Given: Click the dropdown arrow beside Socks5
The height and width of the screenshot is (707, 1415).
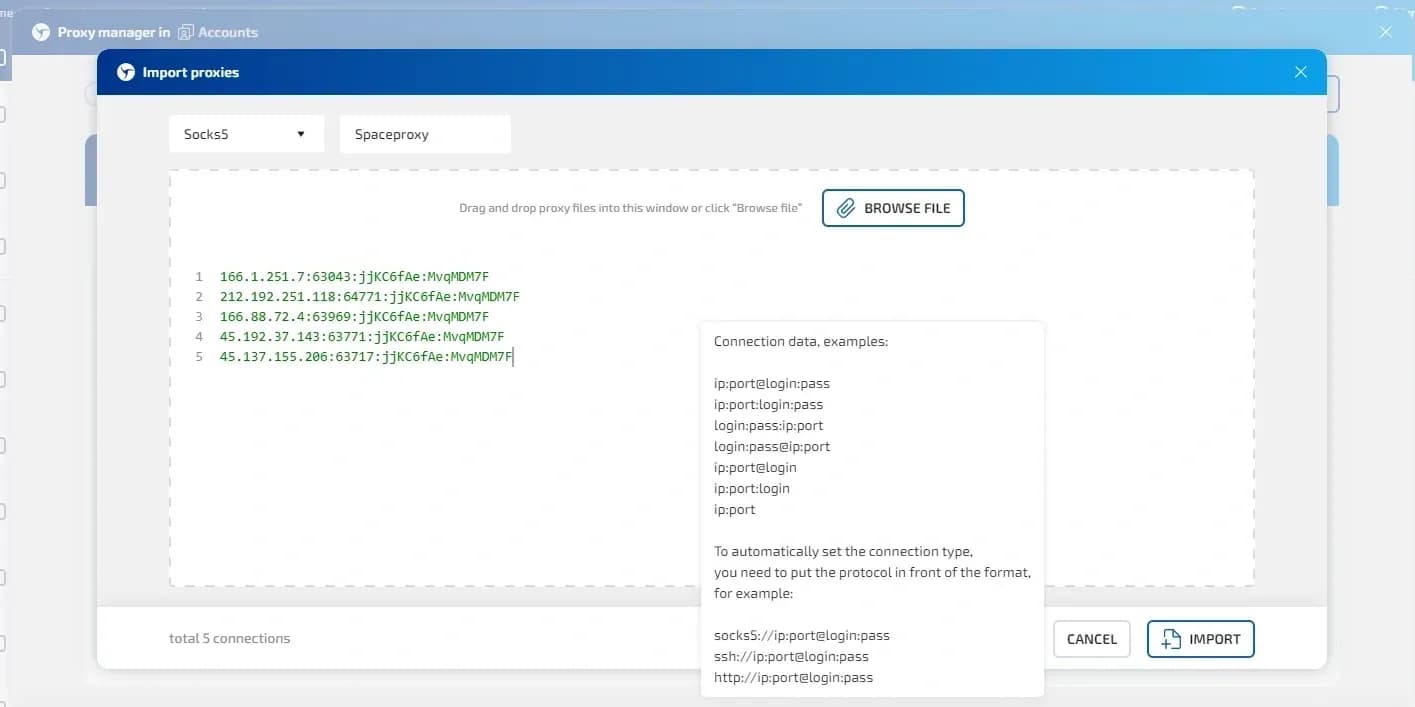Looking at the screenshot, I should pyautogui.click(x=300, y=133).
